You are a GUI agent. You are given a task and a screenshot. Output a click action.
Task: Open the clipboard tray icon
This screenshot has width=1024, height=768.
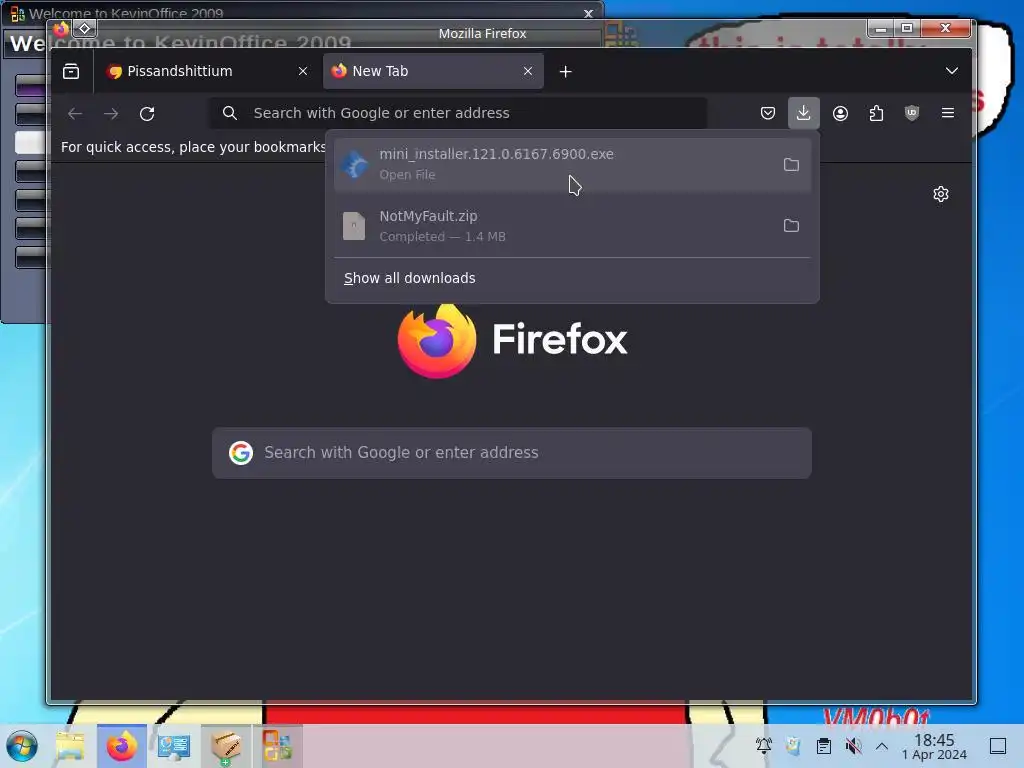pos(824,745)
